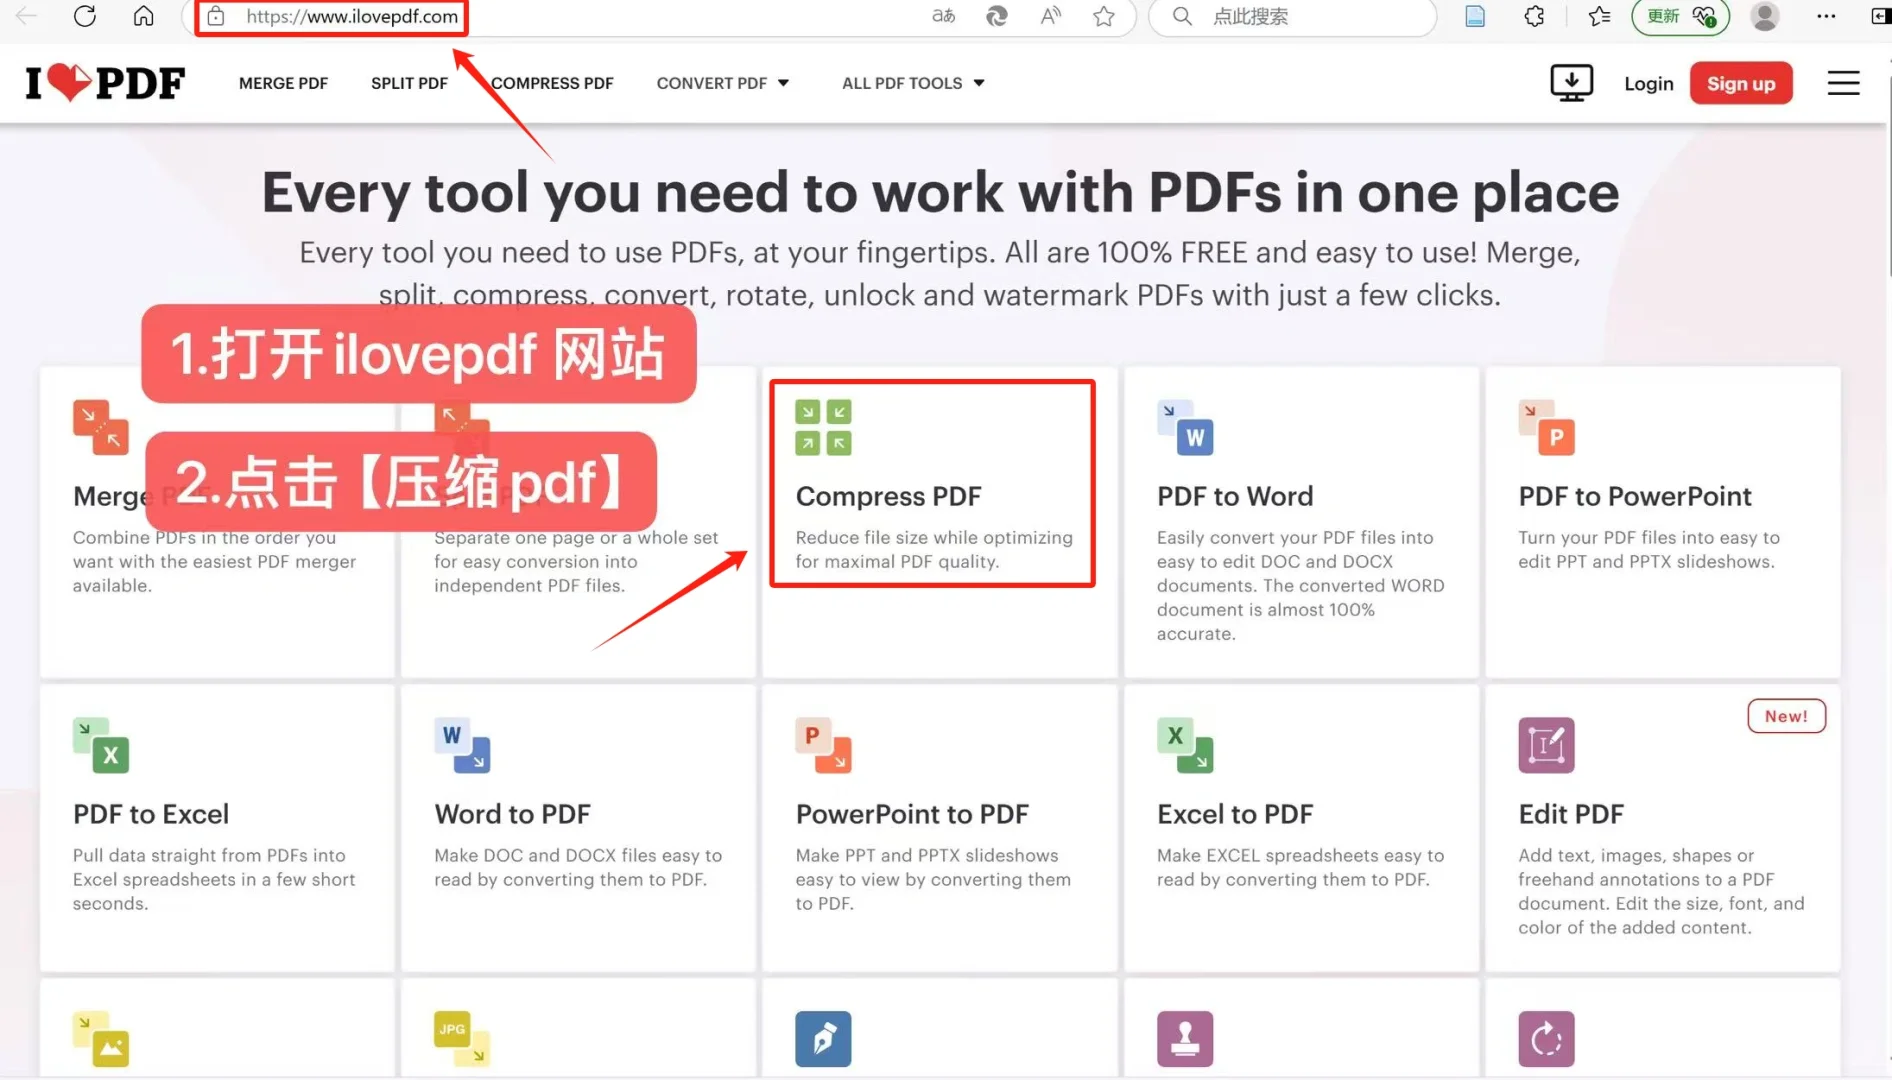
Task: Open the PowerPoint to PDF card title
Action: pyautogui.click(x=912, y=814)
